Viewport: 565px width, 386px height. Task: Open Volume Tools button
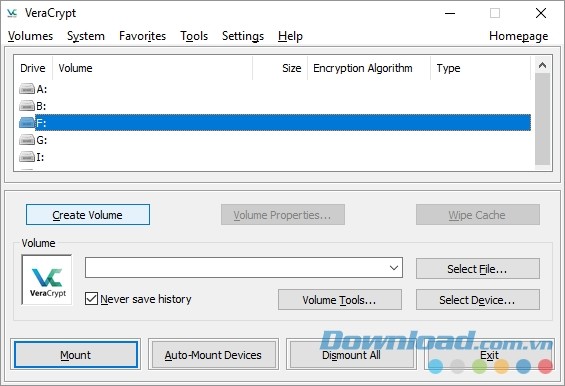point(339,300)
